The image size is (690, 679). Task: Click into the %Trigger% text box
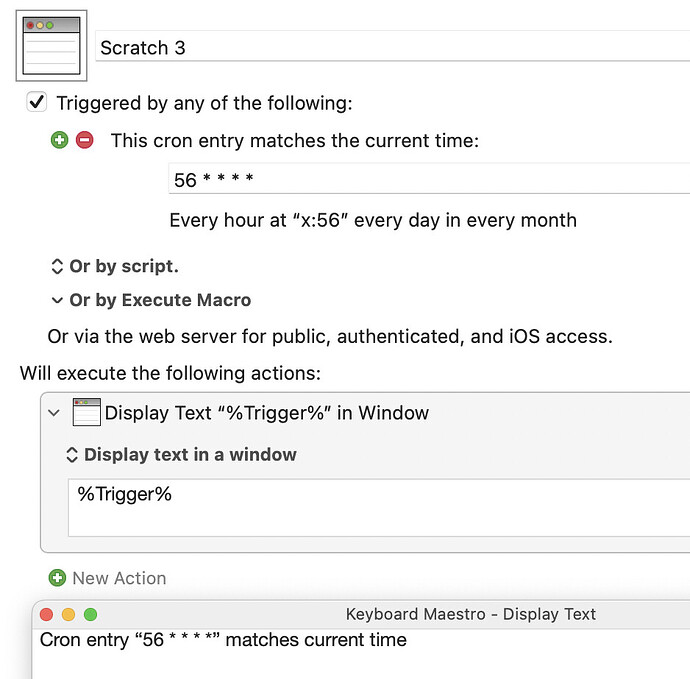380,509
